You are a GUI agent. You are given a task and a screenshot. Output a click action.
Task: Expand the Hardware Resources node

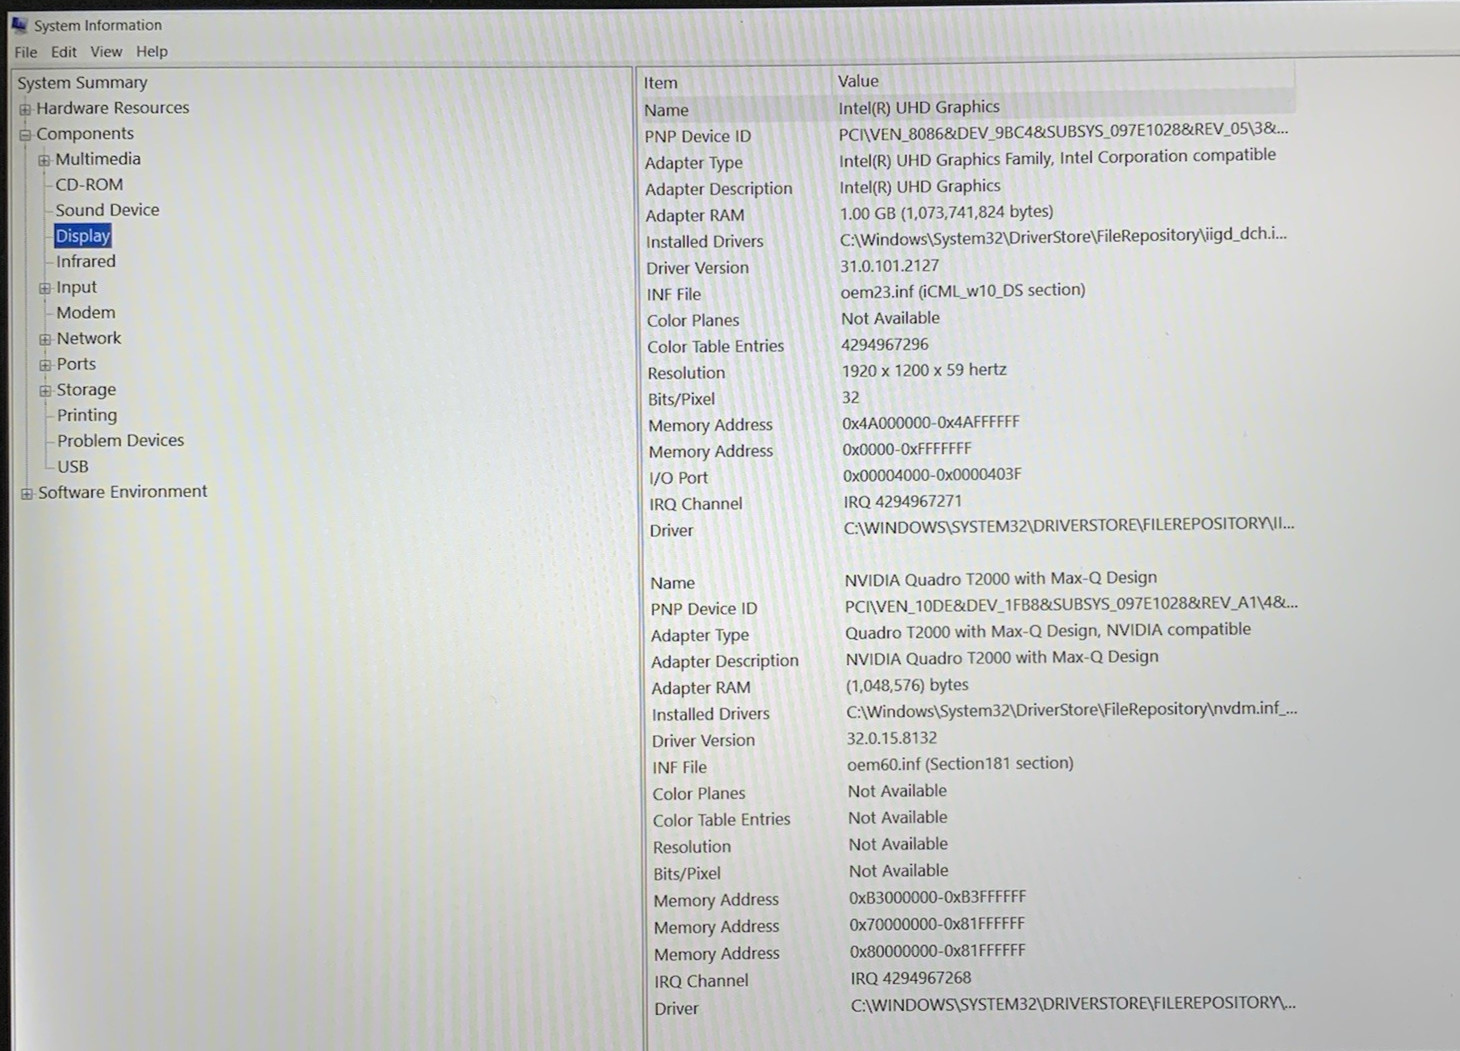(25, 109)
